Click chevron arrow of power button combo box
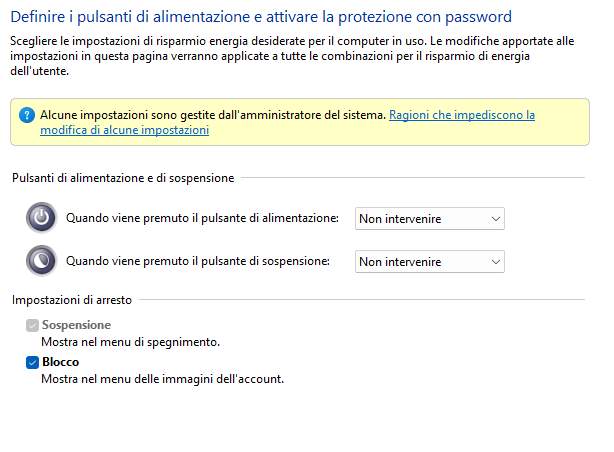The height and width of the screenshot is (452, 614). [496, 219]
